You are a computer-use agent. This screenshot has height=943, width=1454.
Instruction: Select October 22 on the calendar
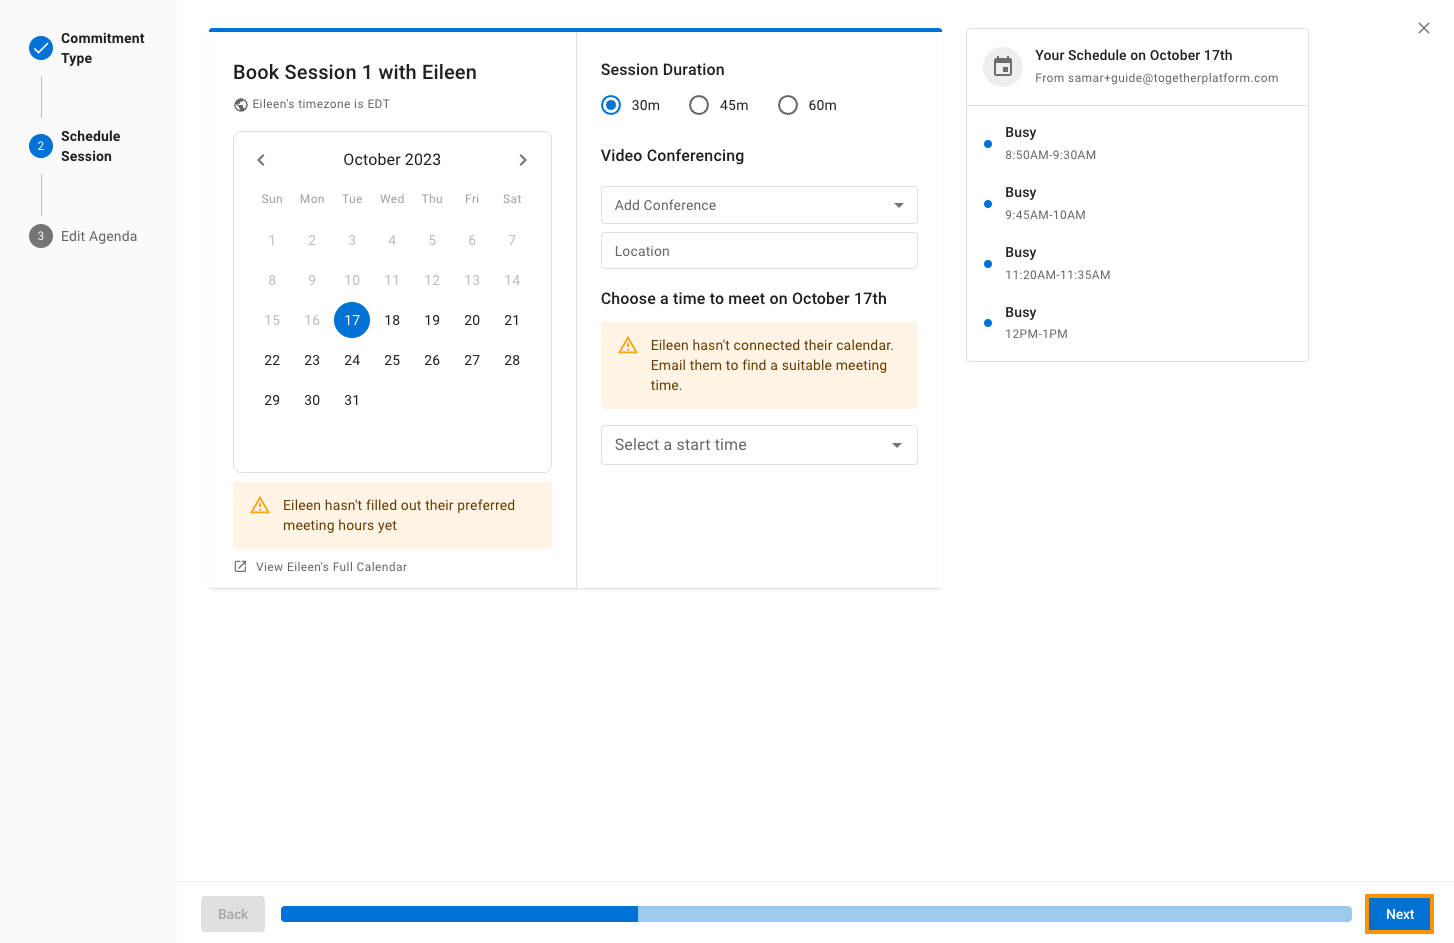[272, 360]
